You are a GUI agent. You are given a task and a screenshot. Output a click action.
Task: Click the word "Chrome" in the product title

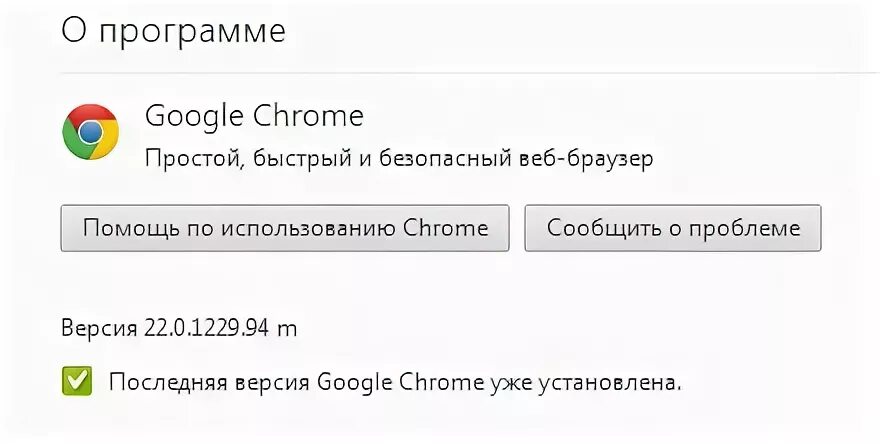(x=310, y=116)
